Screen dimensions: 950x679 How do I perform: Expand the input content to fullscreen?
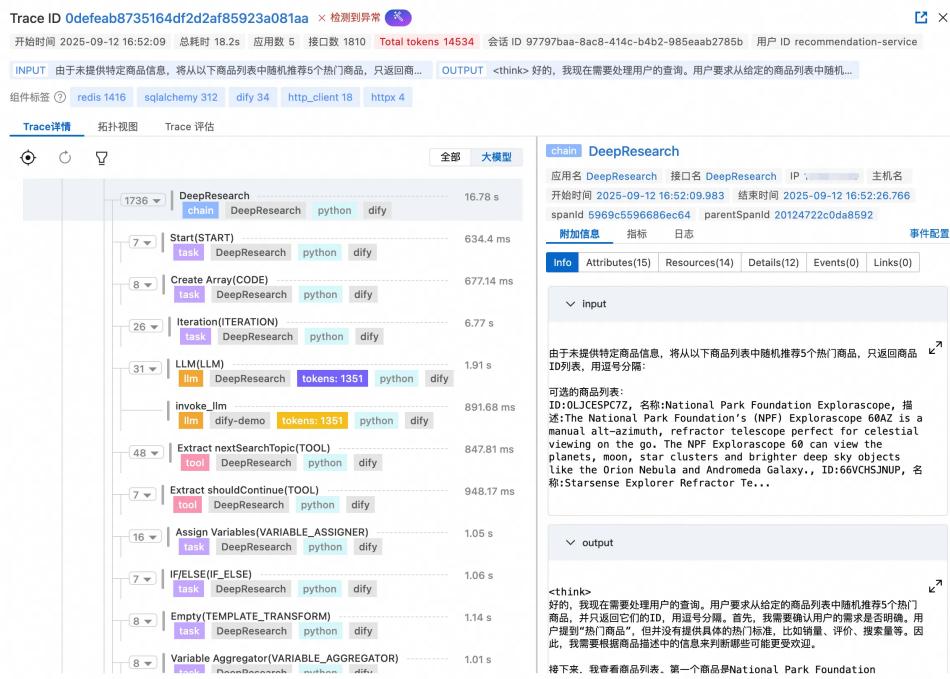click(935, 348)
